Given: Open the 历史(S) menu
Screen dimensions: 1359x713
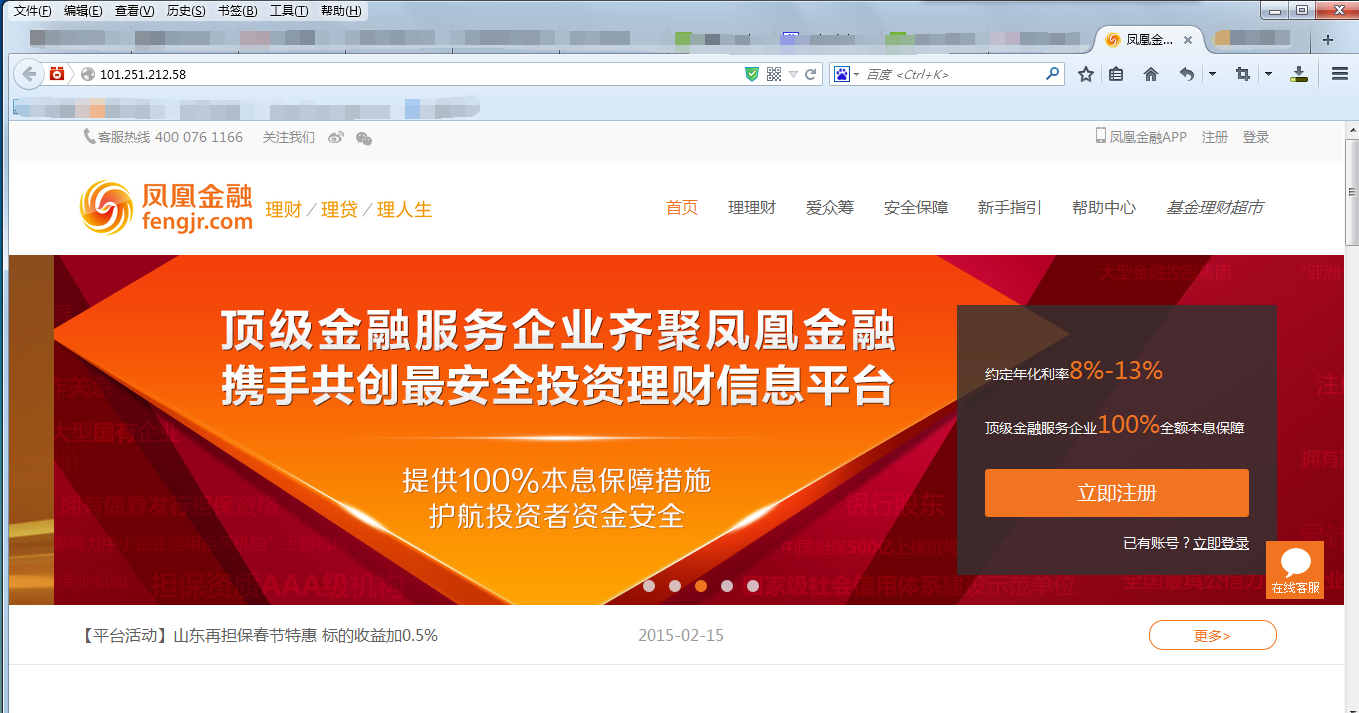Looking at the screenshot, I should click(x=186, y=11).
